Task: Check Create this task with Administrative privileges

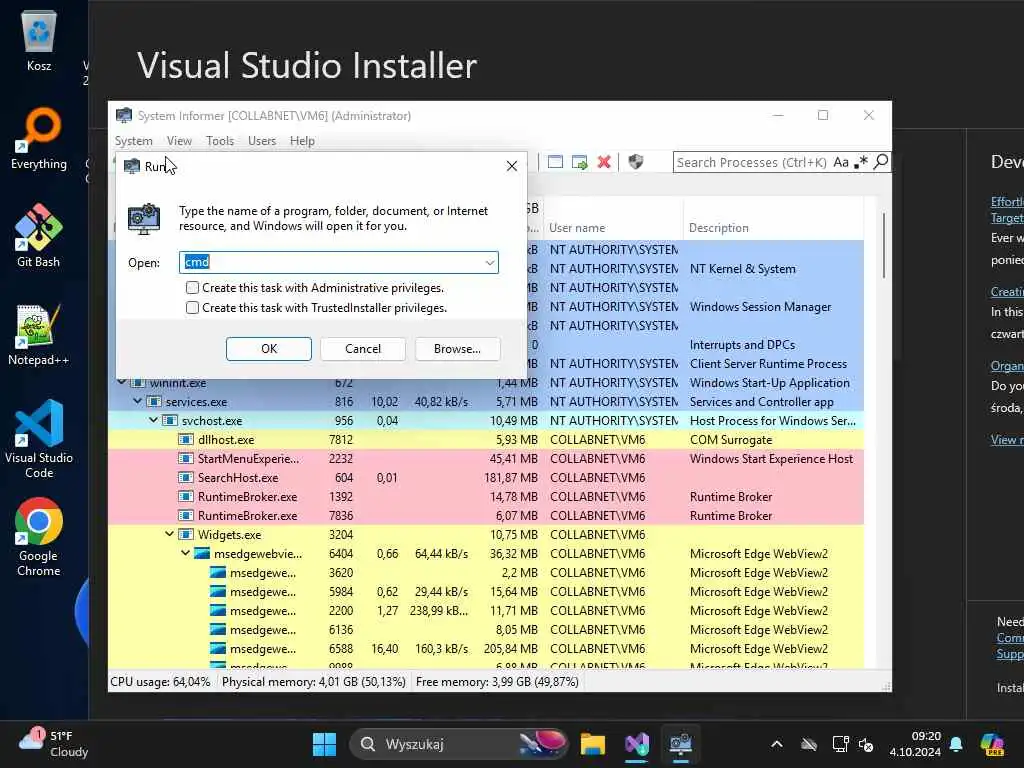Action: [192, 287]
